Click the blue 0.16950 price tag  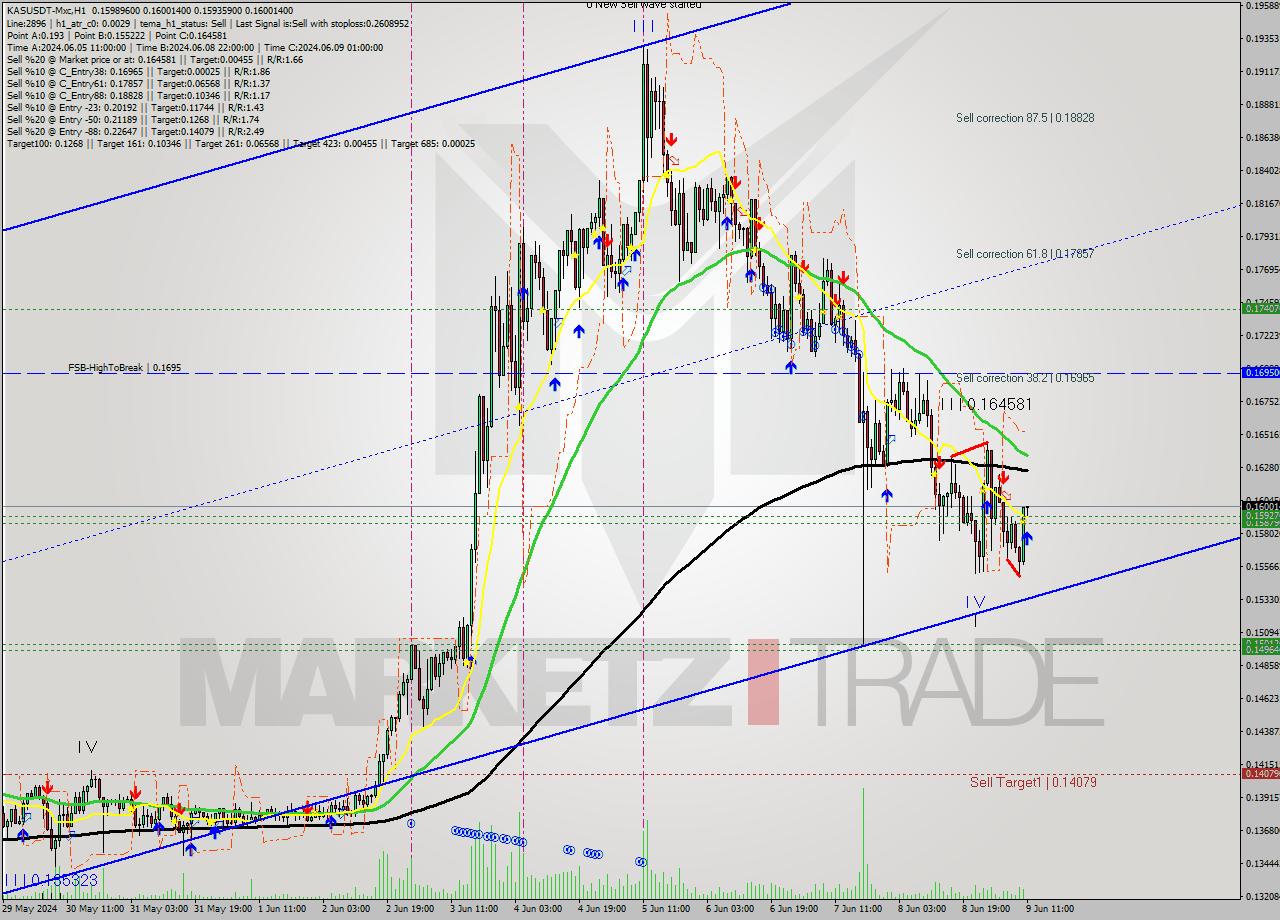(x=1260, y=372)
